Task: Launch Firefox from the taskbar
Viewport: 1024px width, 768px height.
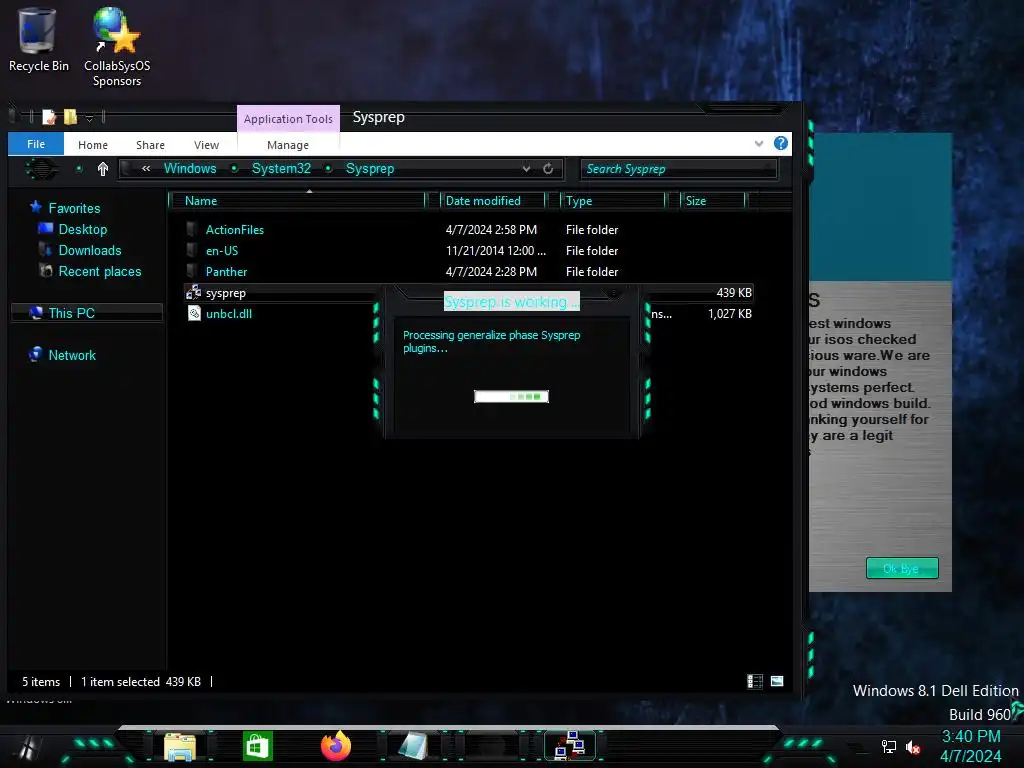Action: pos(336,746)
